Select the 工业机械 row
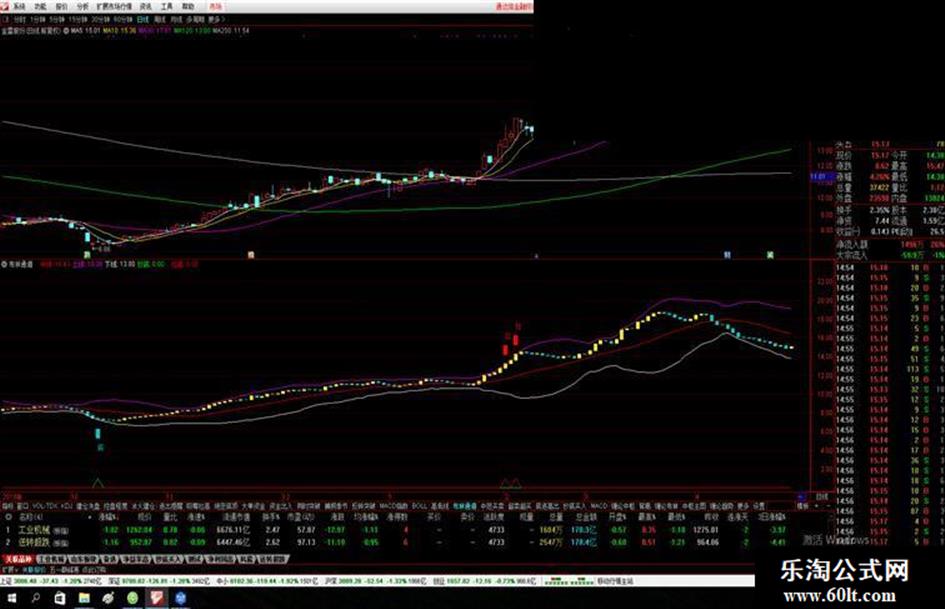This screenshot has width=945, height=609. tap(394, 530)
